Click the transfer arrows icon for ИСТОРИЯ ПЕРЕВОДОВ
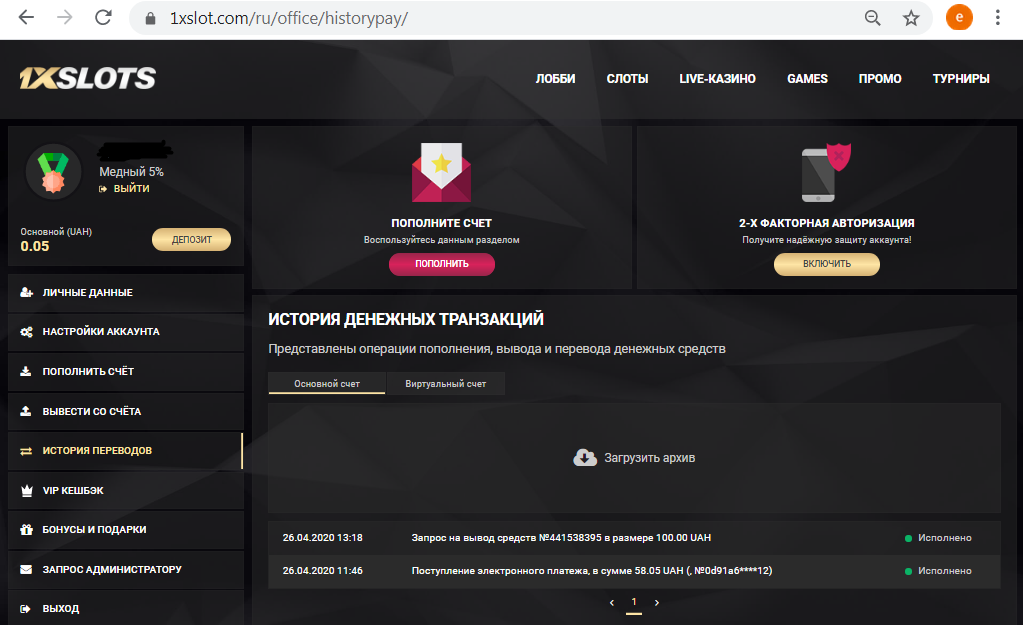This screenshot has width=1023, height=625. [x=26, y=451]
